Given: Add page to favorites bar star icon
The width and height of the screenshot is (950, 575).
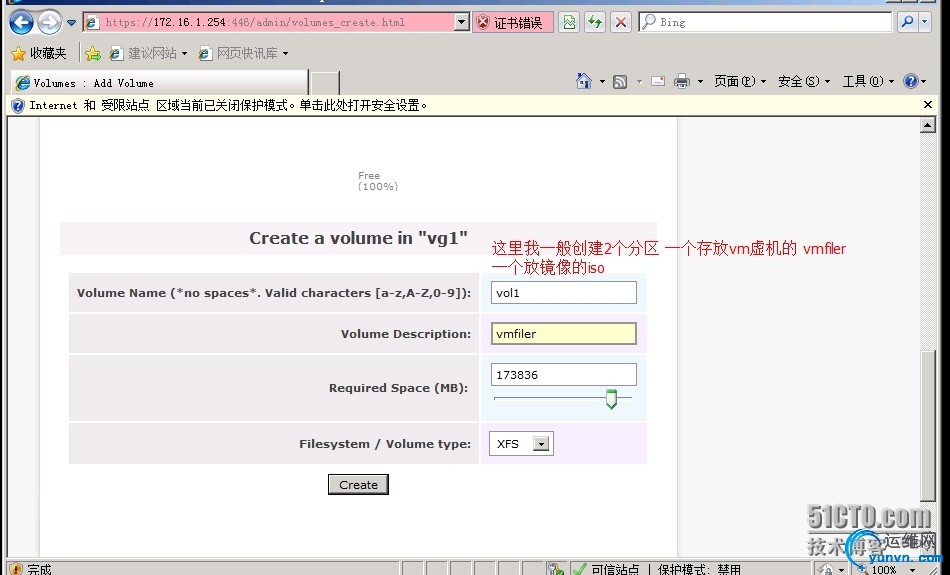Looking at the screenshot, I should (93, 53).
